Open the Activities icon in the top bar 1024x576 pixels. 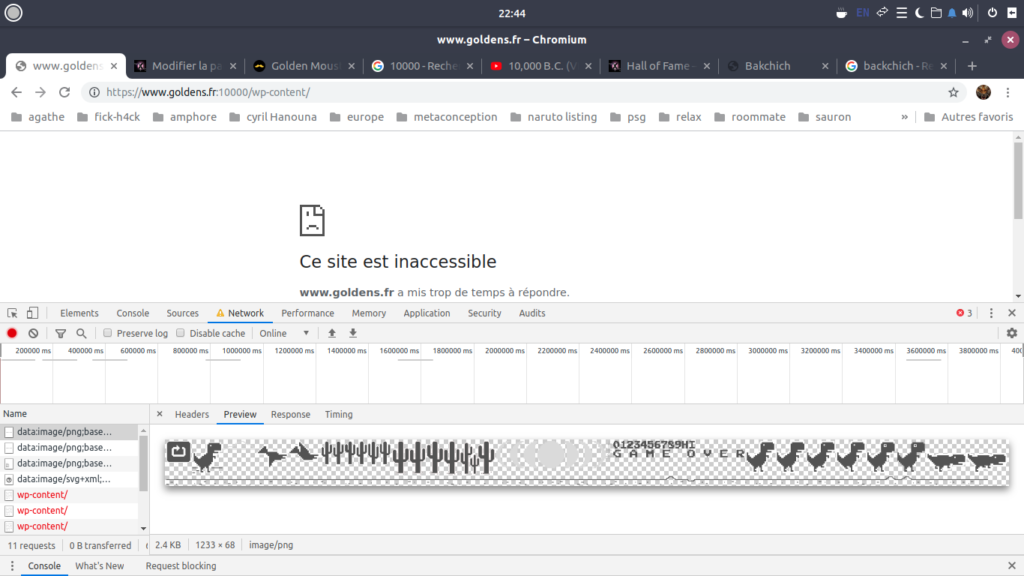(13, 13)
